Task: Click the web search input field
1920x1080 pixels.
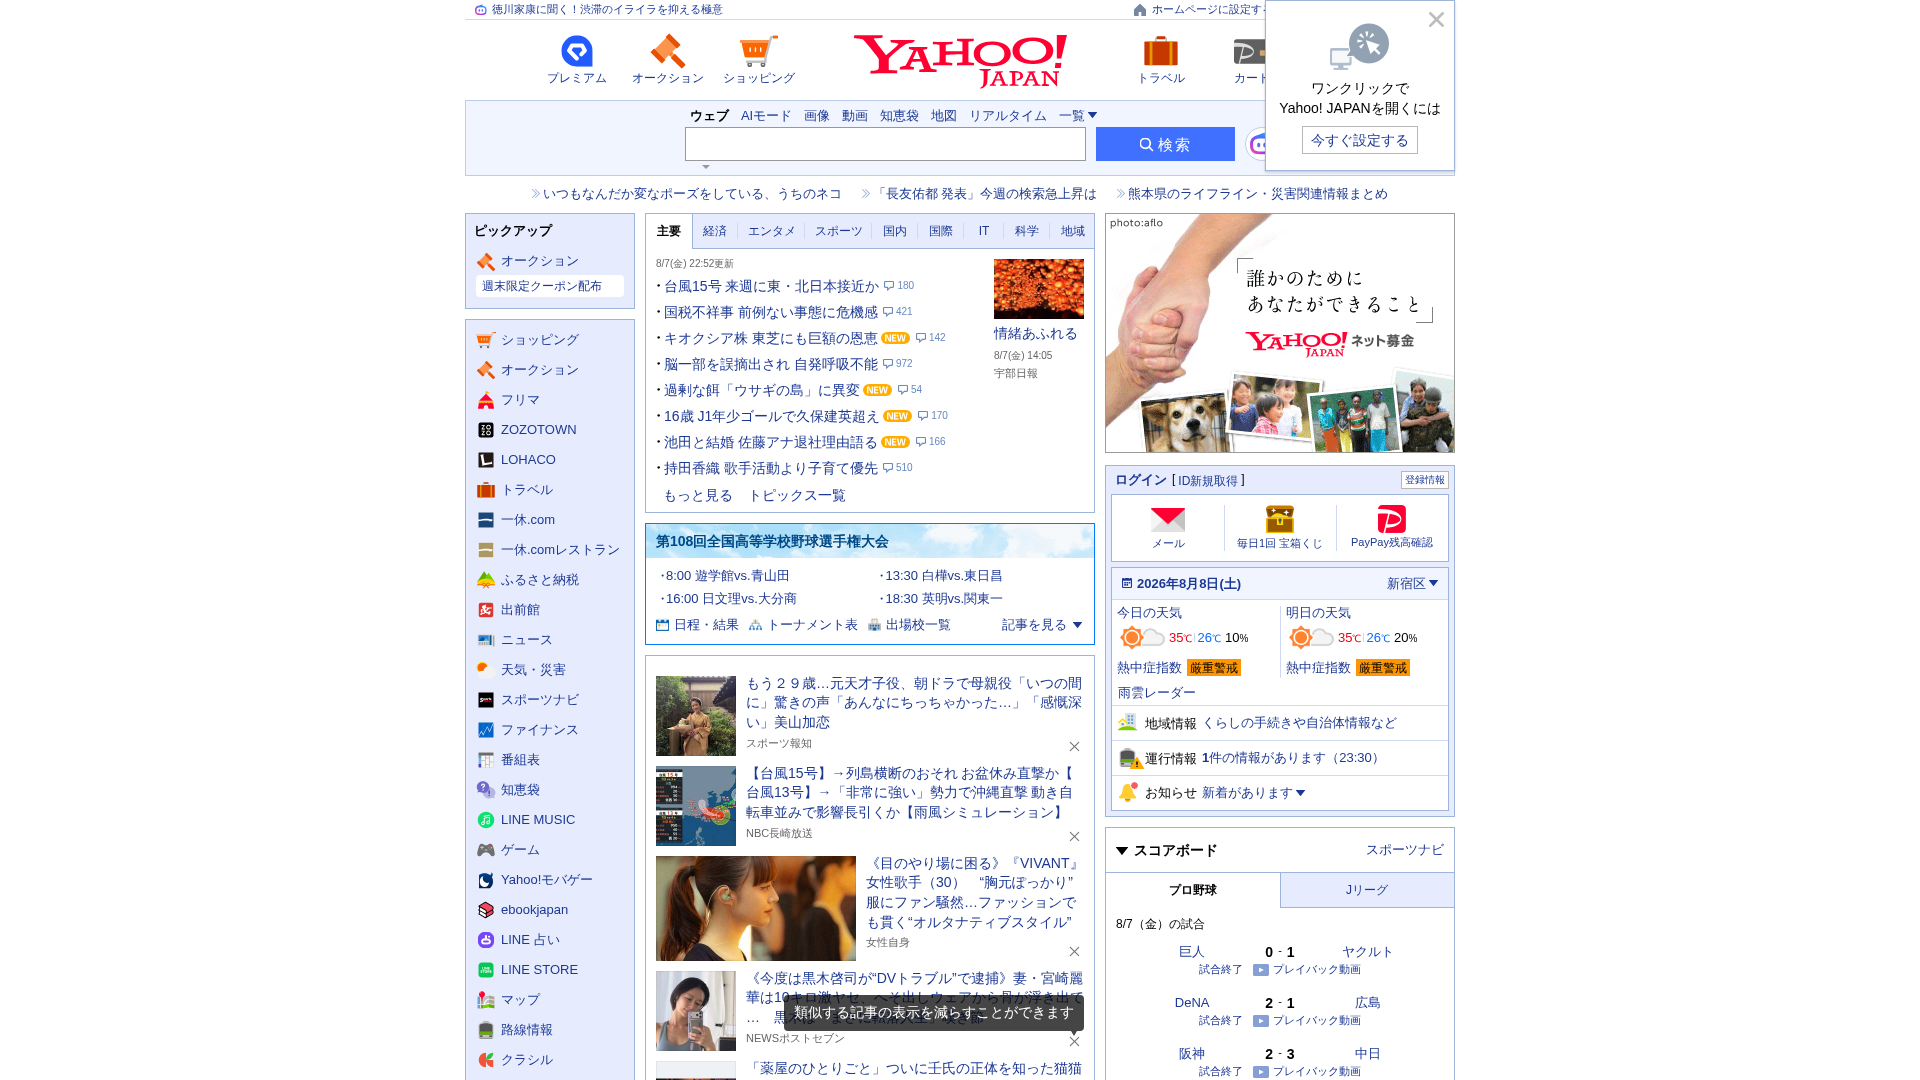Action: click(885, 144)
